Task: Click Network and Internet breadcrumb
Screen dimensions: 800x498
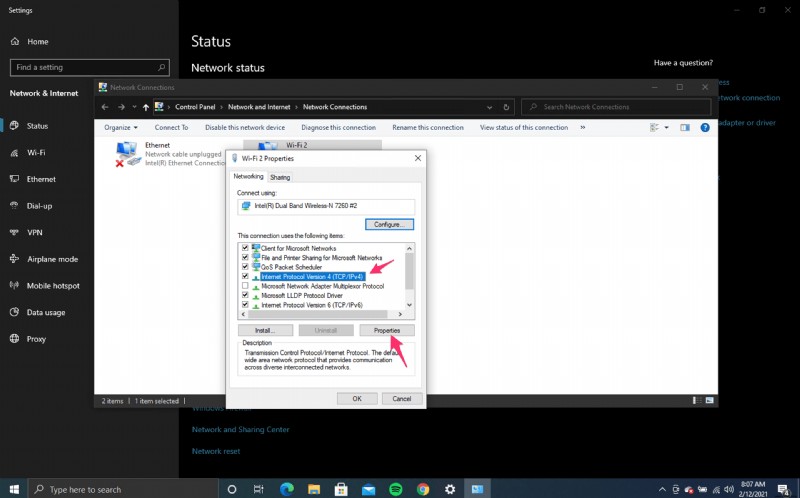Action: (259, 107)
